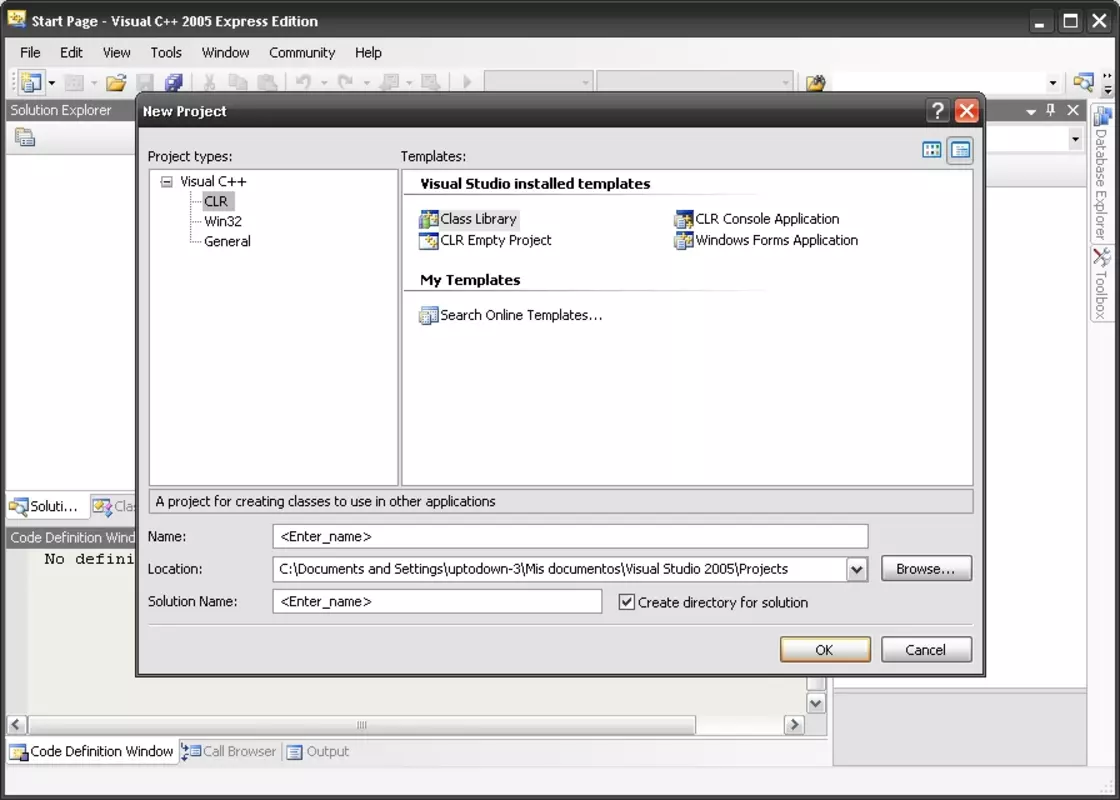The height and width of the screenshot is (800, 1120).
Task: Click the Solution Explorer toolbar icon at far right
Action: coord(1083,82)
